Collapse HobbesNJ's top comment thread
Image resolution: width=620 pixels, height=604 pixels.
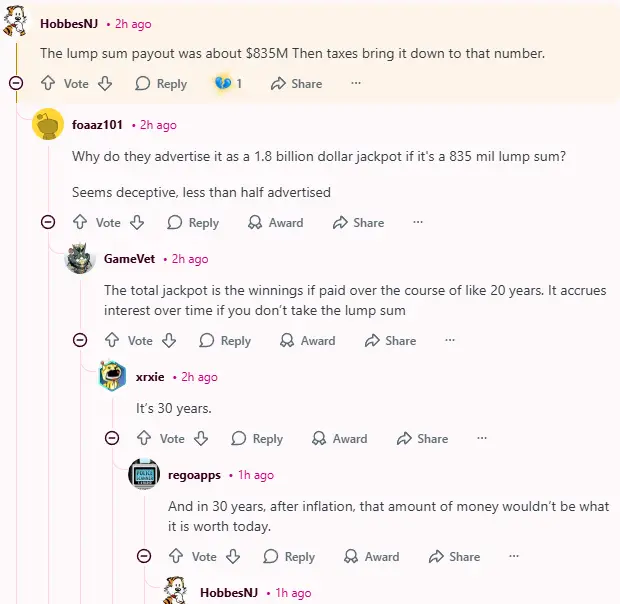point(16,83)
